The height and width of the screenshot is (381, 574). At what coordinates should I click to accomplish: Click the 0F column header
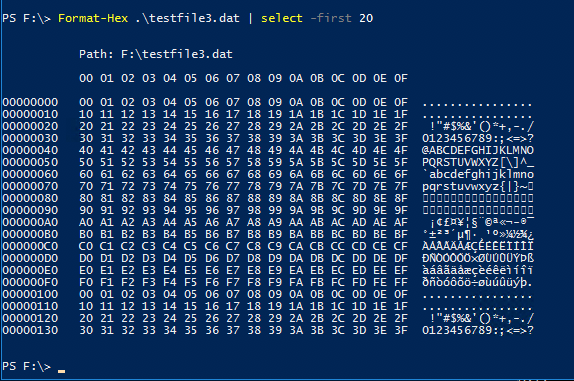pyautogui.click(x=401, y=78)
